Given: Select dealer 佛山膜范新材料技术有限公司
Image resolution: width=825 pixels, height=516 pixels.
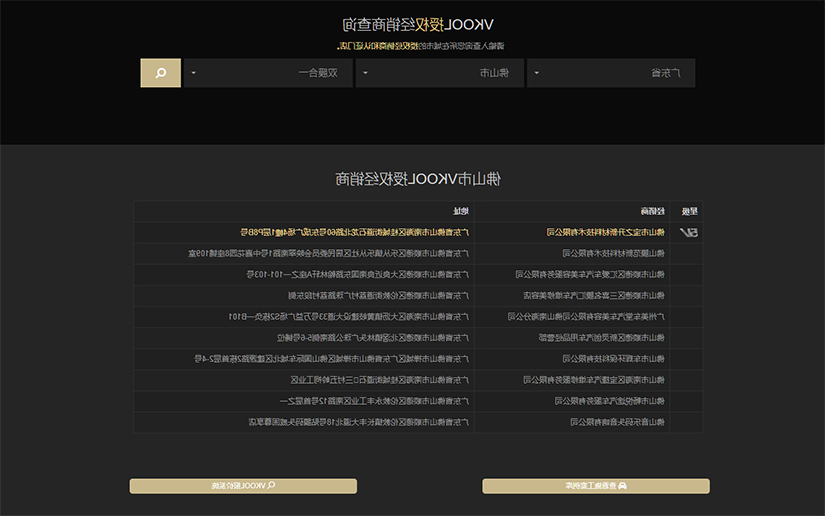Looking at the screenshot, I should tap(613, 254).
